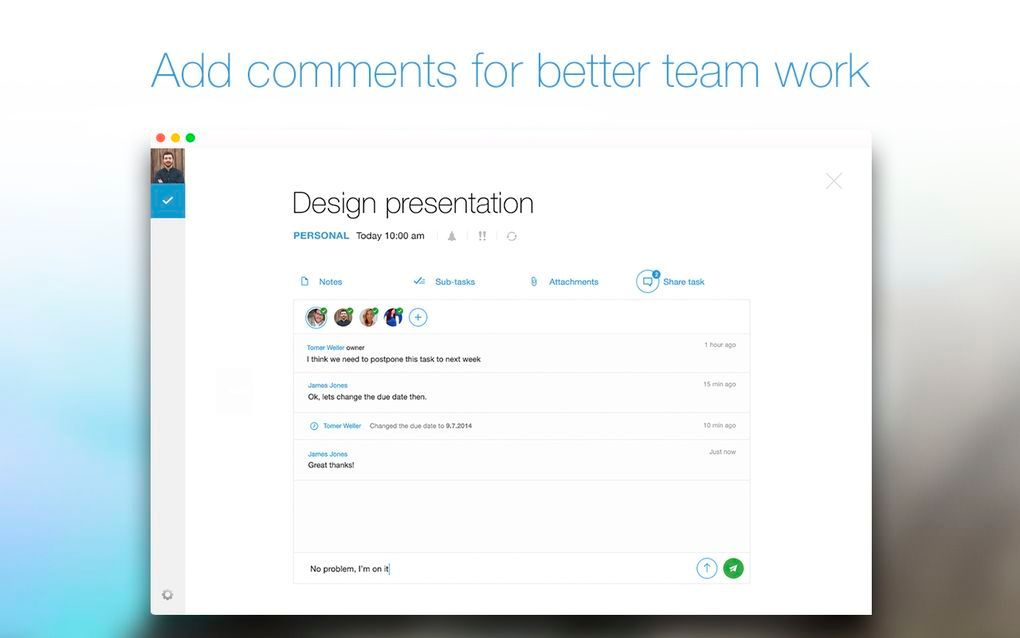Close the task detail with the X
1020x638 pixels.
pos(833,181)
